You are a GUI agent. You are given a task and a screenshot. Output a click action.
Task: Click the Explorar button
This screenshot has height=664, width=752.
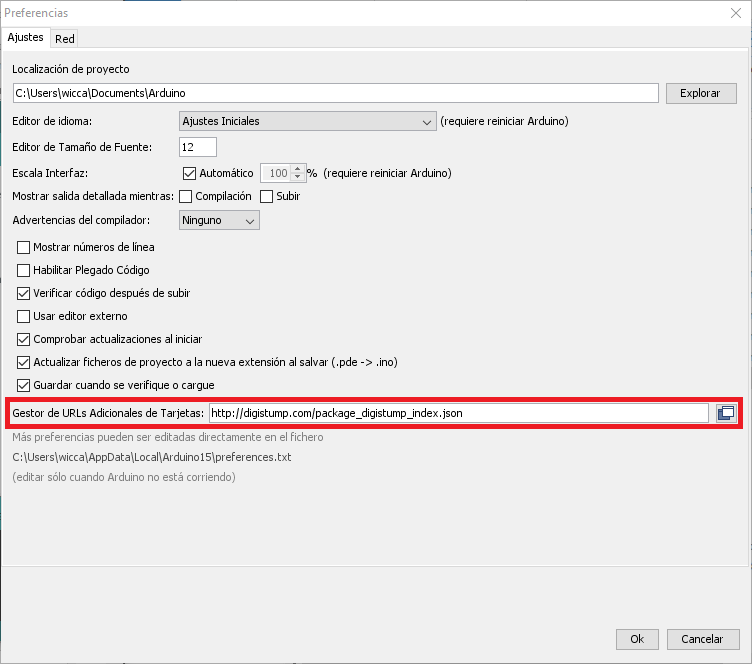pyautogui.click(x=700, y=93)
